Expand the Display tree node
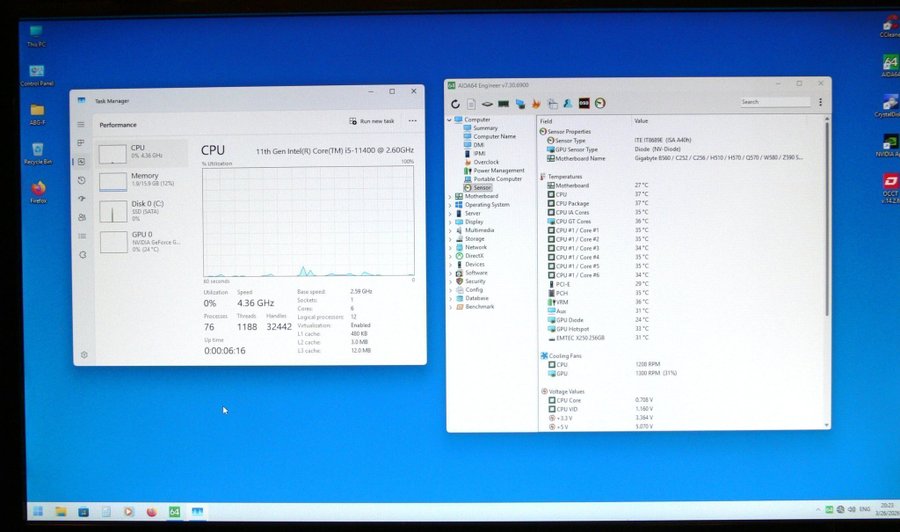This screenshot has width=900, height=532. point(450,222)
